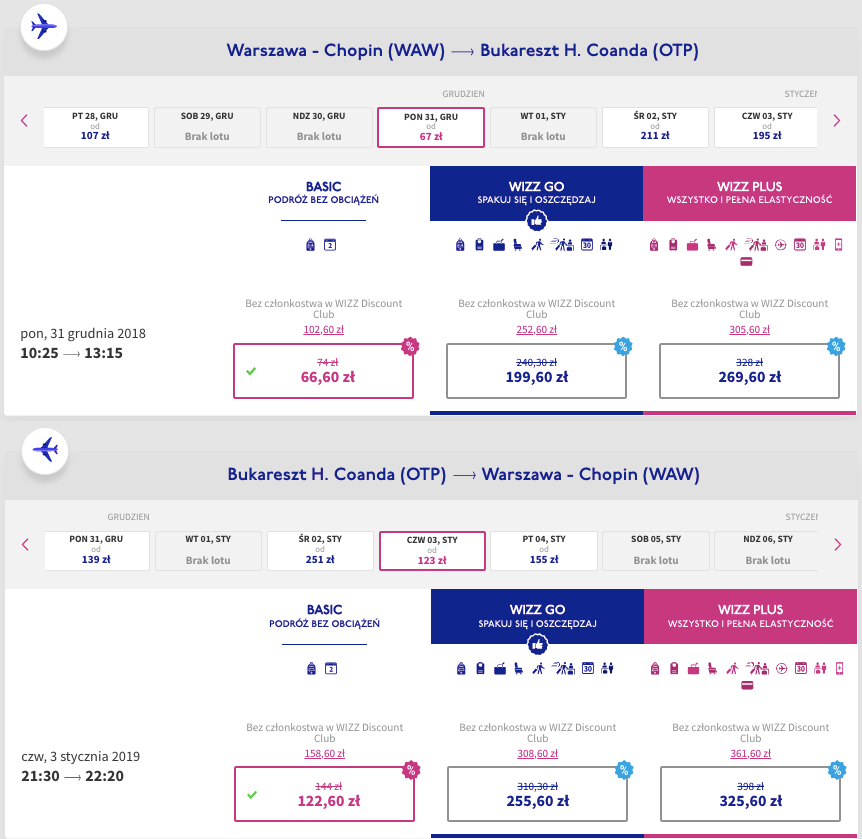Show later return dates with right arrow
862x839 pixels.
[x=838, y=544]
